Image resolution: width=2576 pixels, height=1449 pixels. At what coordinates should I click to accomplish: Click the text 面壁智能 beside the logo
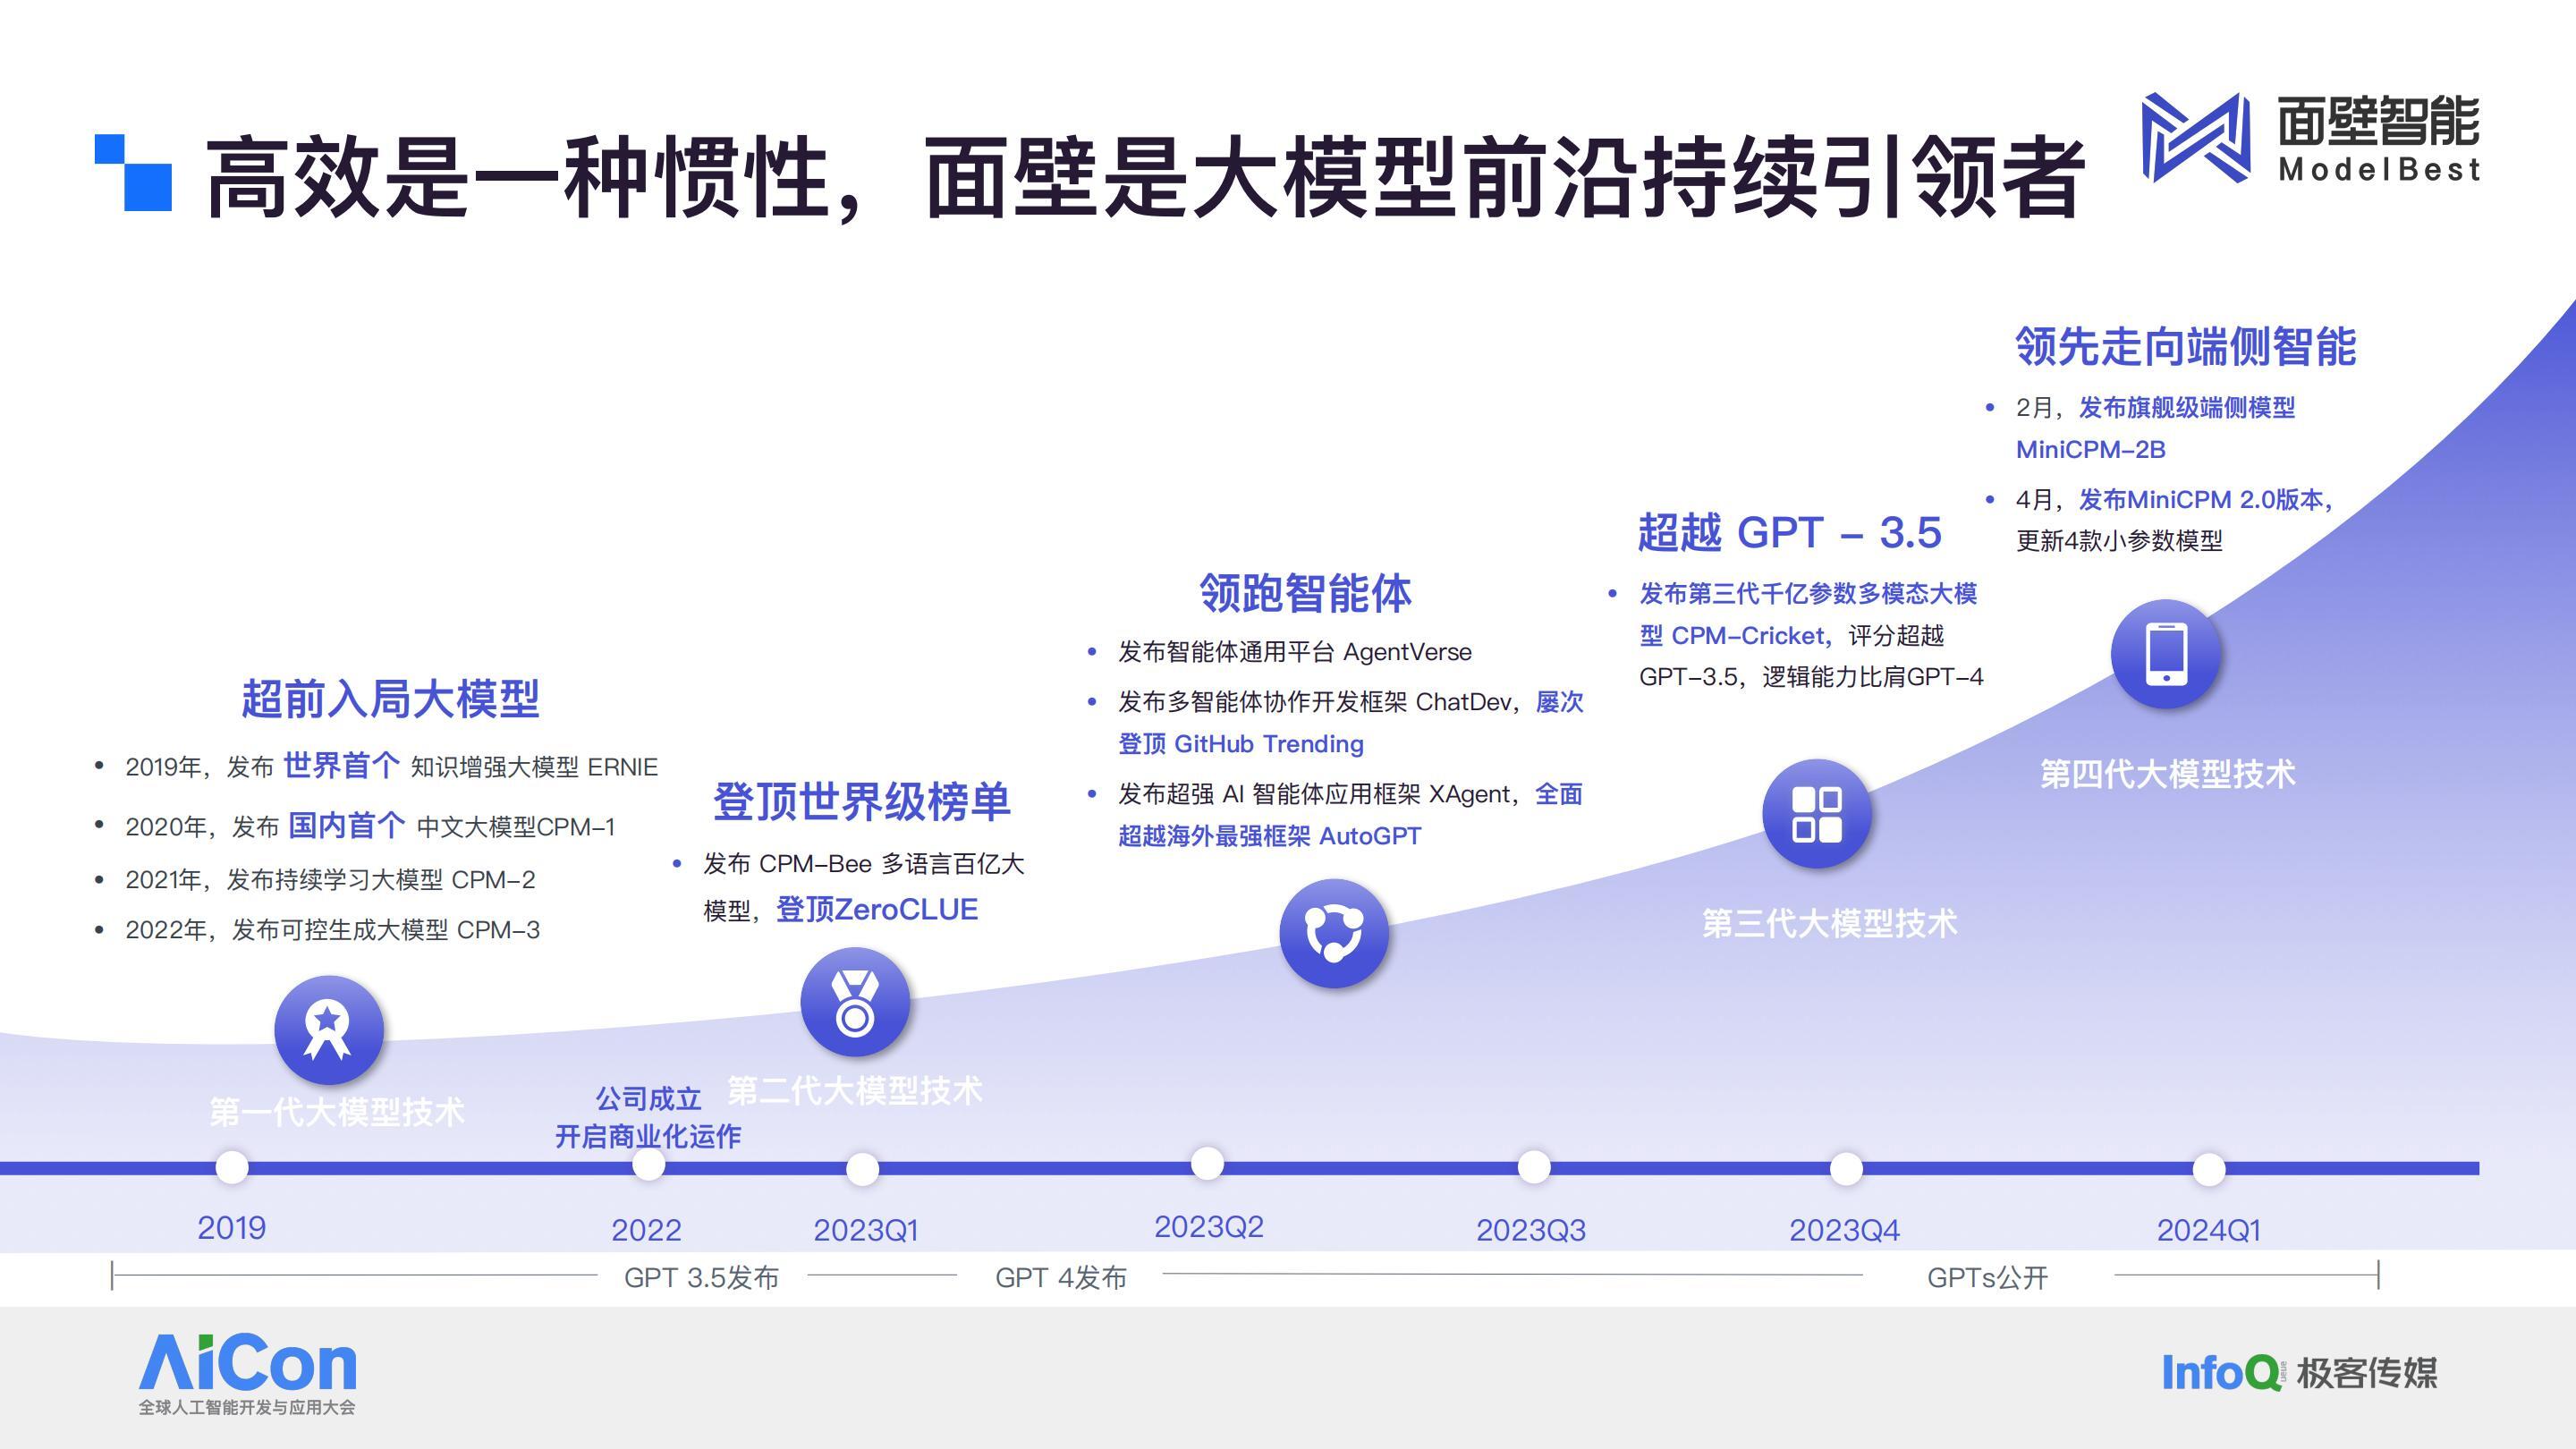2378,122
